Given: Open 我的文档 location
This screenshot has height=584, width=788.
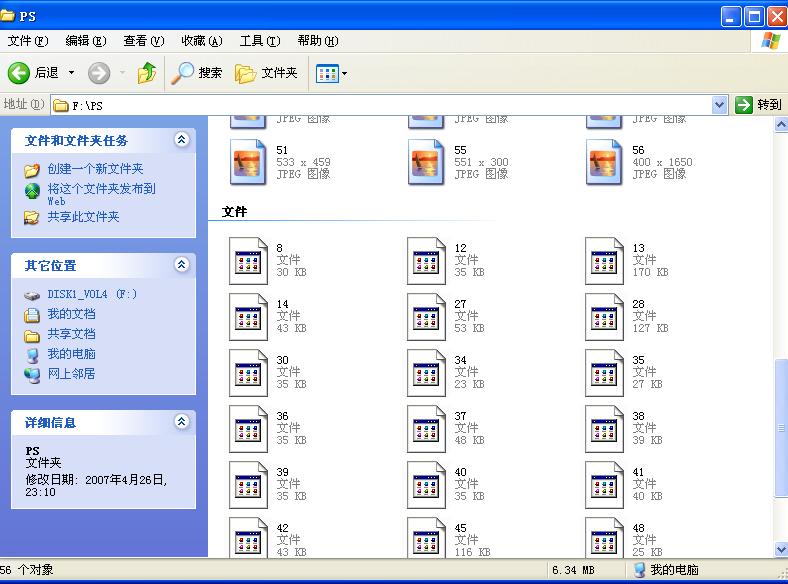Looking at the screenshot, I should pyautogui.click(x=71, y=314).
